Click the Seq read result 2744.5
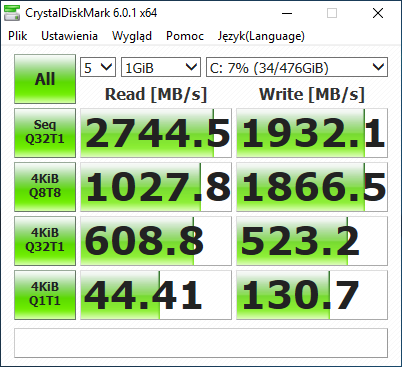This screenshot has width=402, height=367. point(156,133)
